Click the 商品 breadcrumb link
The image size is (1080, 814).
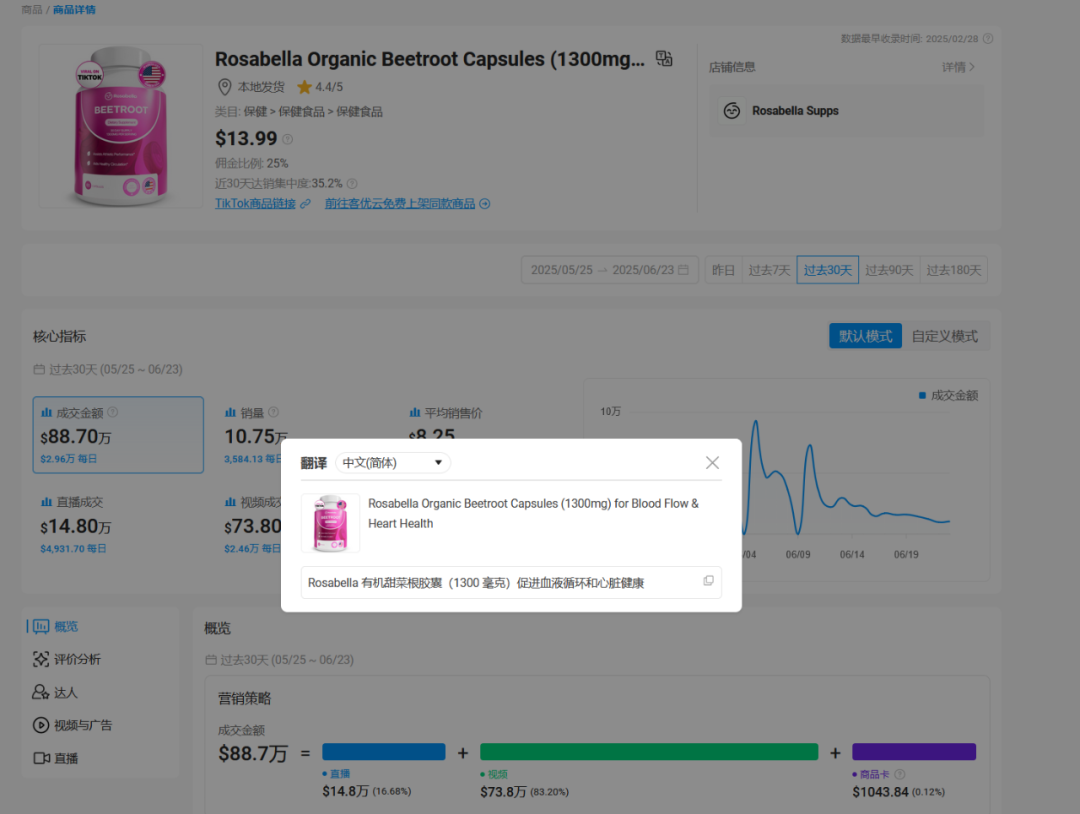coord(32,10)
